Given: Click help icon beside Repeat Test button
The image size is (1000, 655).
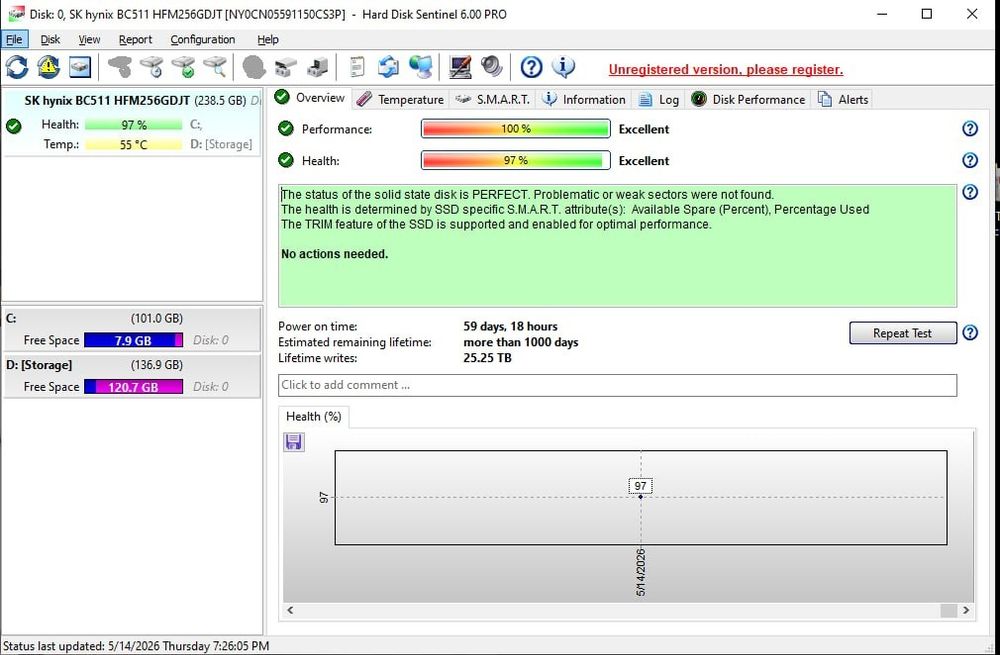Looking at the screenshot, I should (970, 333).
